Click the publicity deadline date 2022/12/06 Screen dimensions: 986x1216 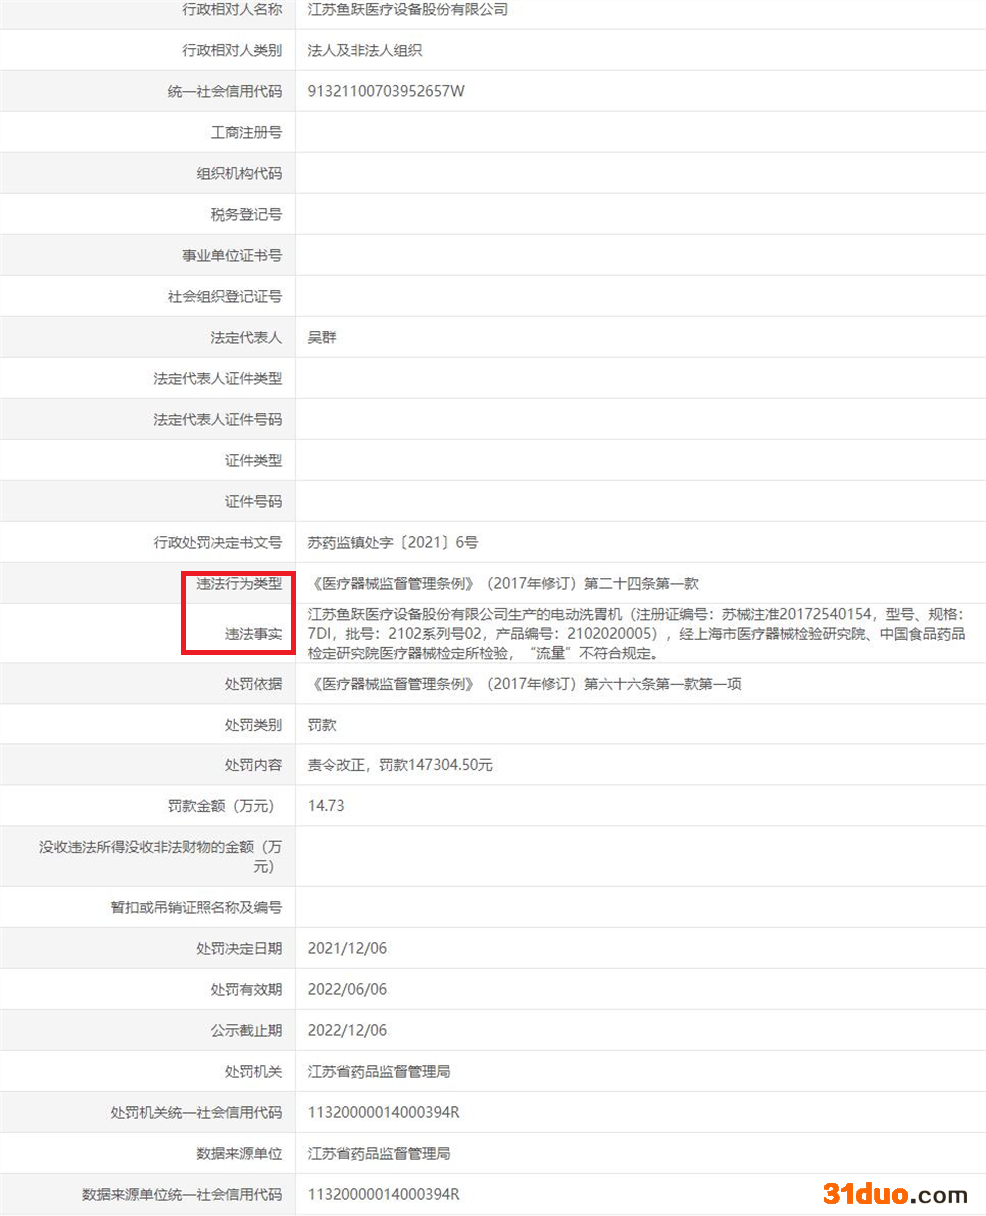pos(347,1030)
